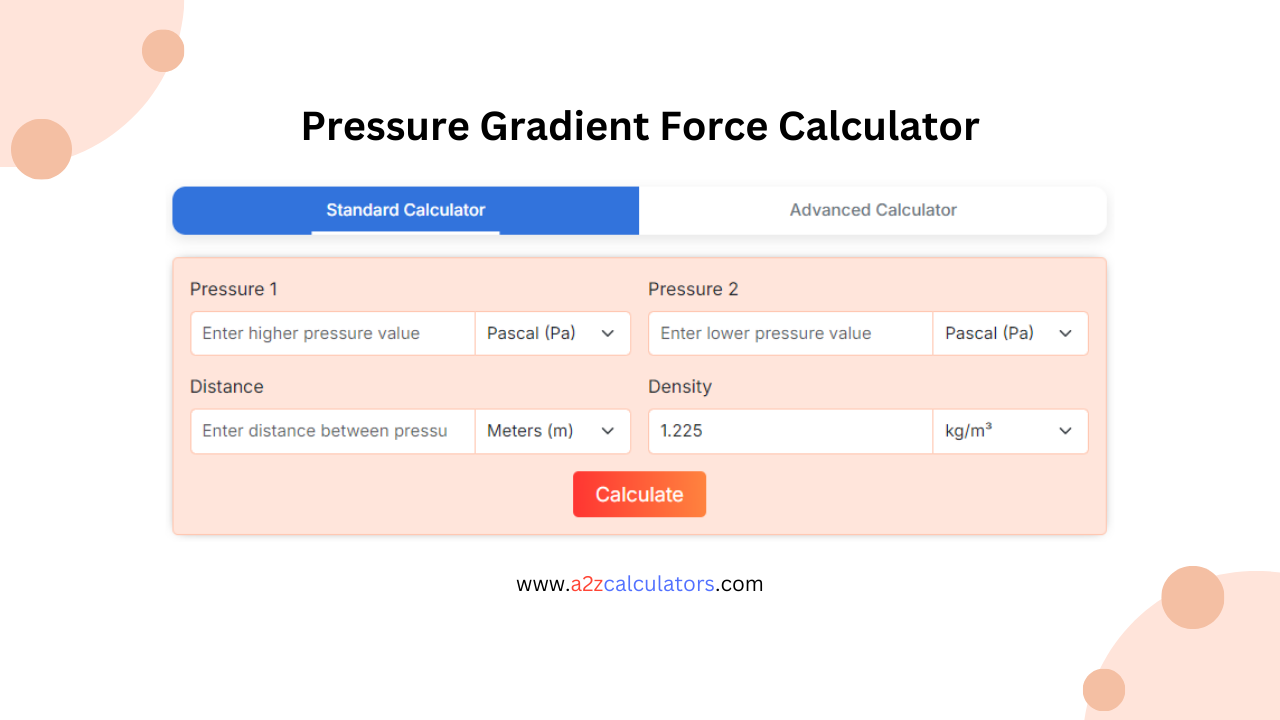Click the chevron next to Meters (m)
This screenshot has width=1280, height=720.
(608, 431)
